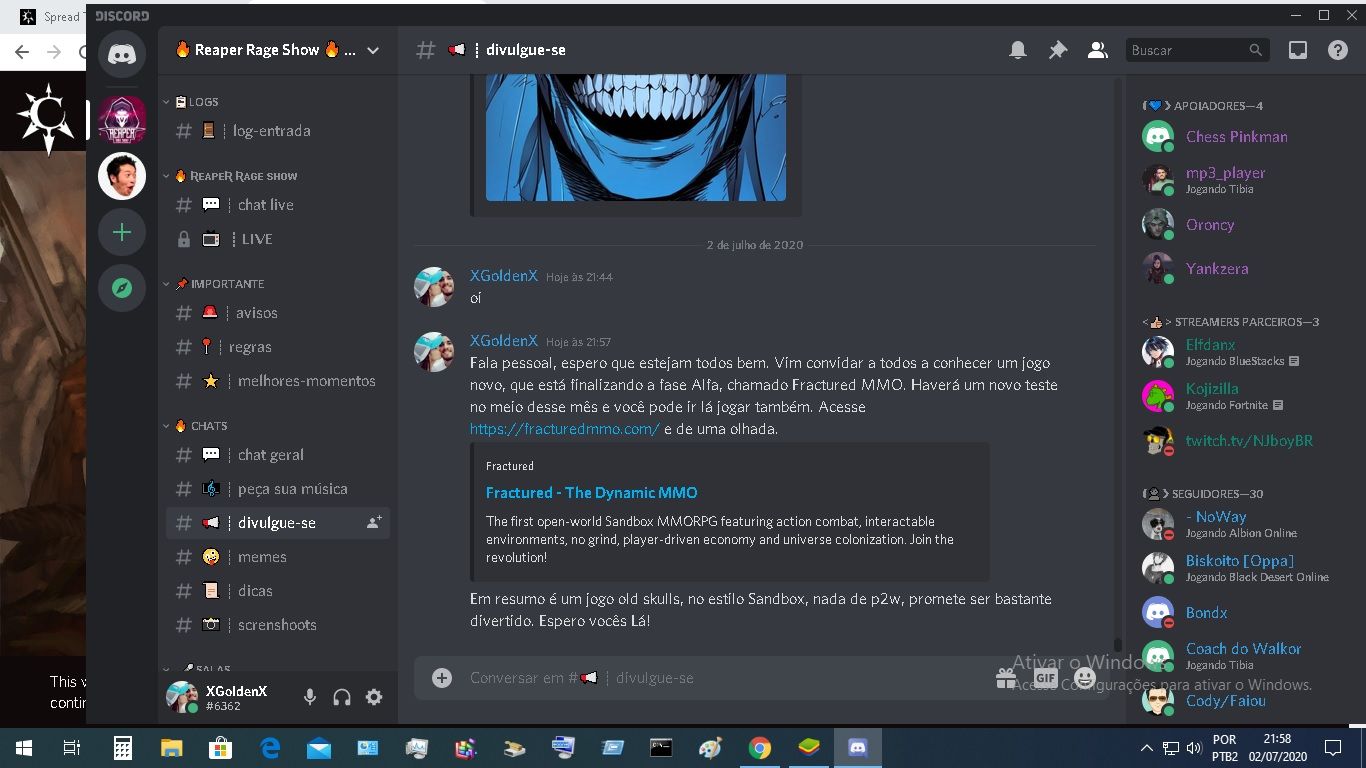This screenshot has width=1366, height=768.
Task: Collapse the IMPORTANTE category
Action: coord(214,284)
